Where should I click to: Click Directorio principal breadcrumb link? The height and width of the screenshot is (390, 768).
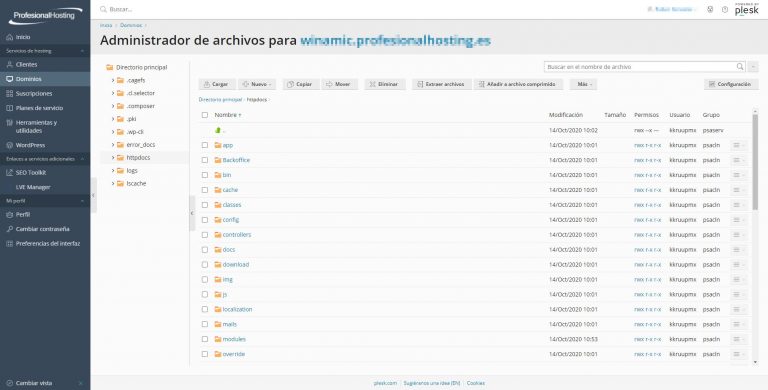[220, 99]
